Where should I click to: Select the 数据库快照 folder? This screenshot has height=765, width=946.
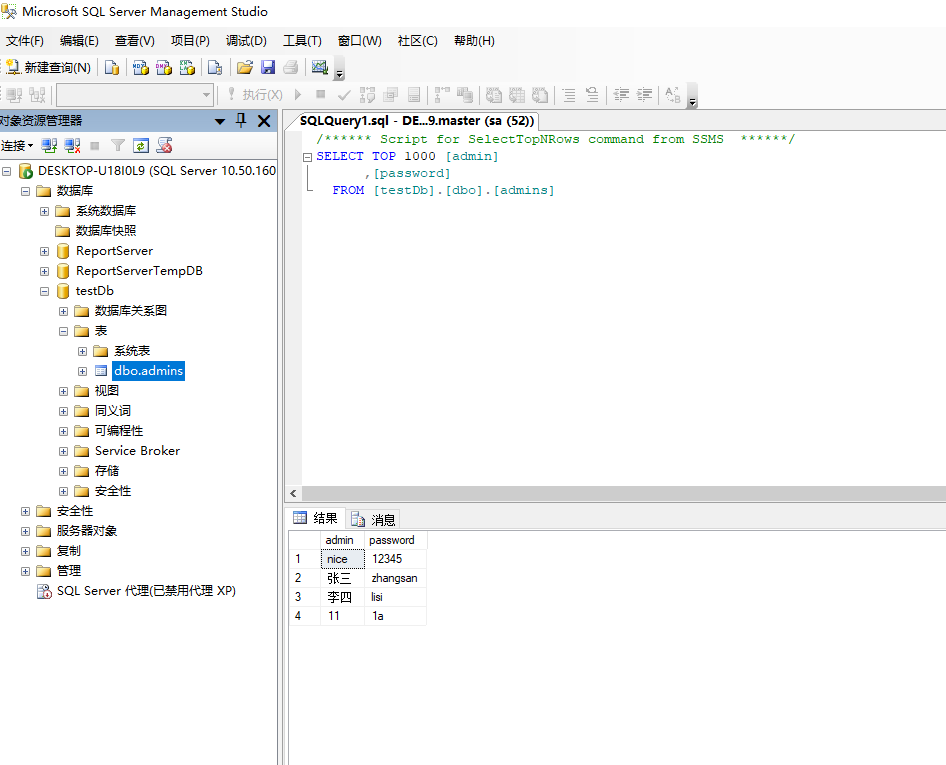106,230
